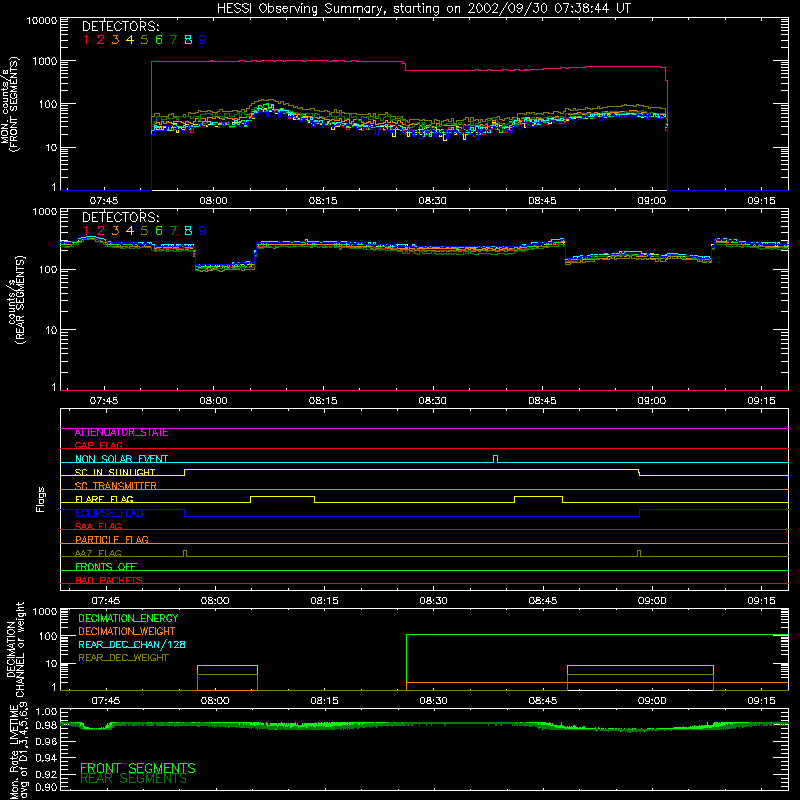Click DETECTORS: label in rear segments plot
Screen dimensions: 800x800
120,217
